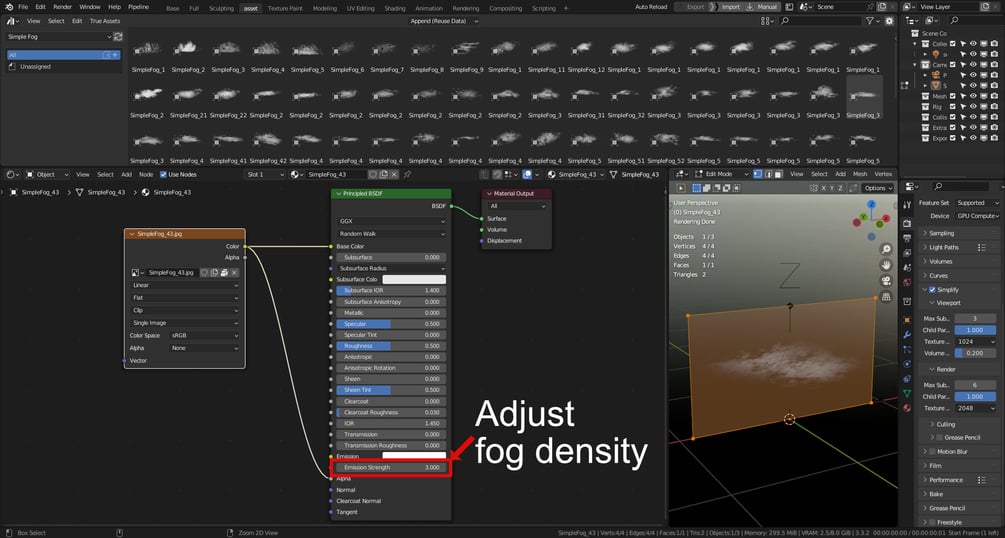This screenshot has width=1005, height=538.
Task: Switch to the Shading workspace tab
Action: (x=395, y=8)
